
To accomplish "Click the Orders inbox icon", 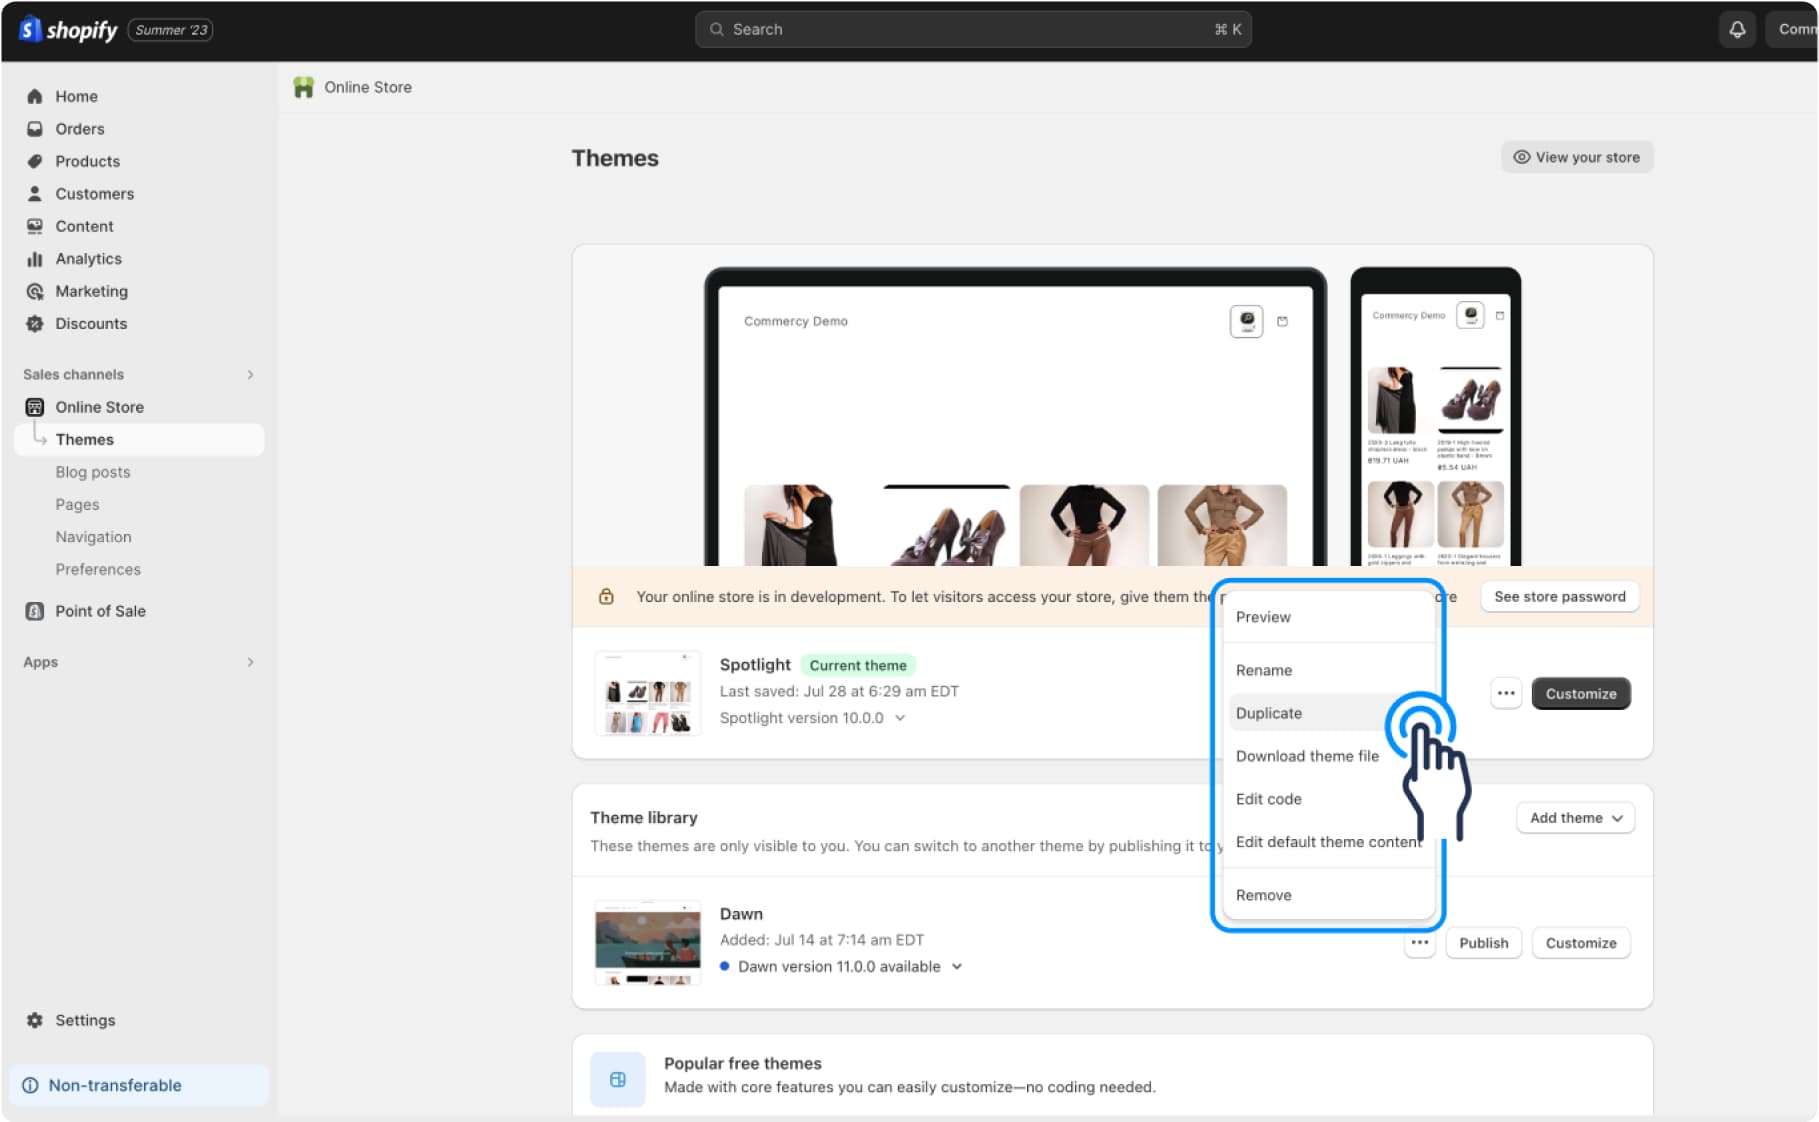I will pos(35,129).
